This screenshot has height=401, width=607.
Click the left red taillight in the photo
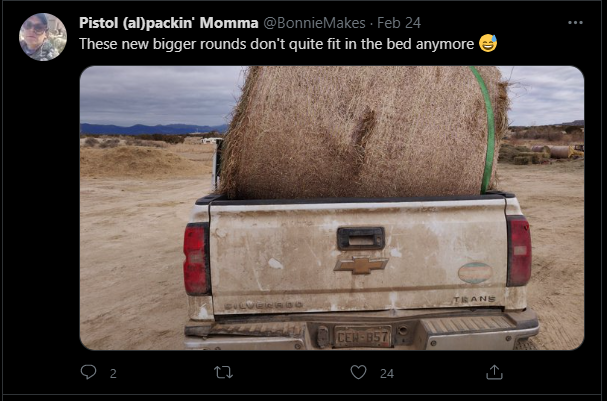click(197, 259)
